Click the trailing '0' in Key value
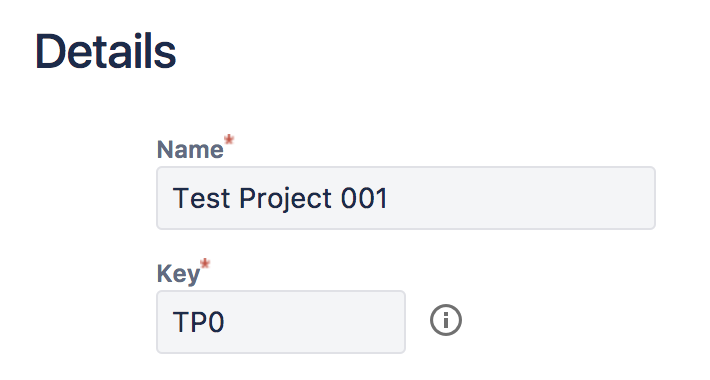This screenshot has width=710, height=380. [216, 322]
